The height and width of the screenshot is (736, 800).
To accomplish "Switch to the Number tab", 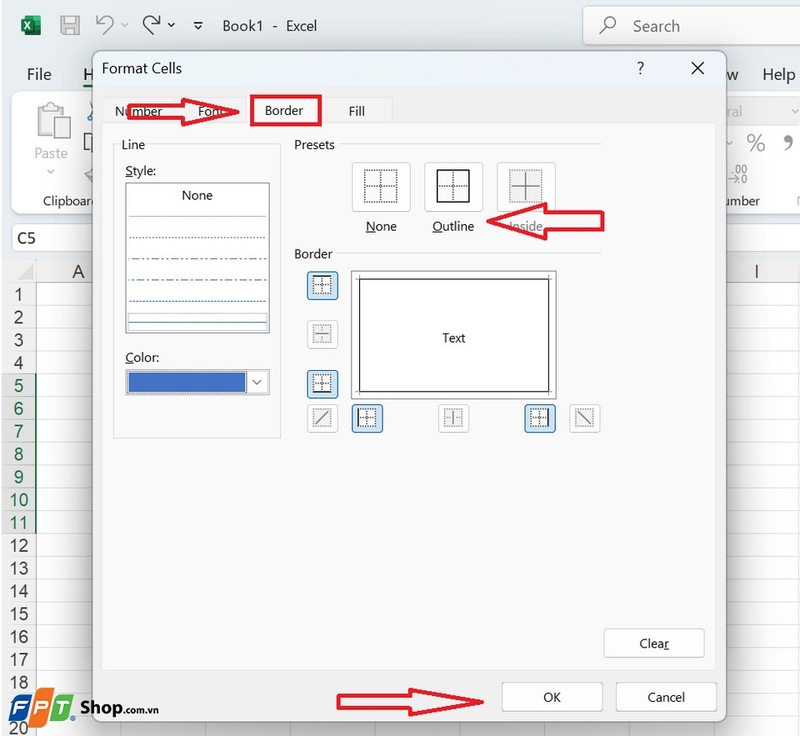I will [138, 111].
